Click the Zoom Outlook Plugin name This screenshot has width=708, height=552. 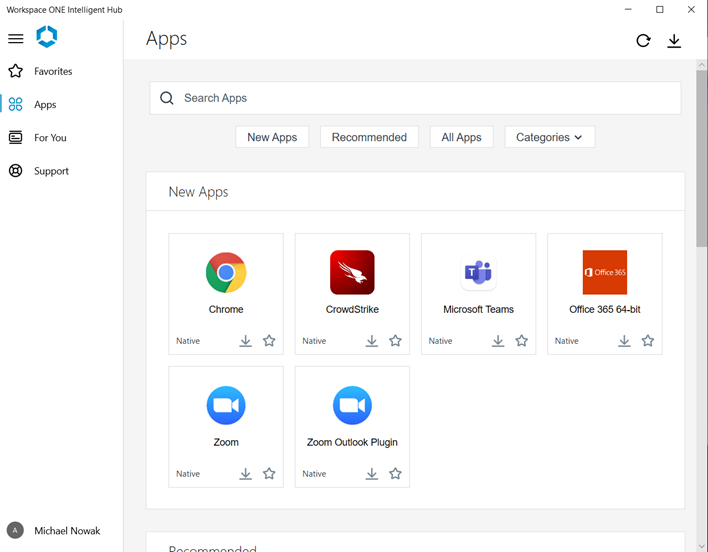click(352, 442)
